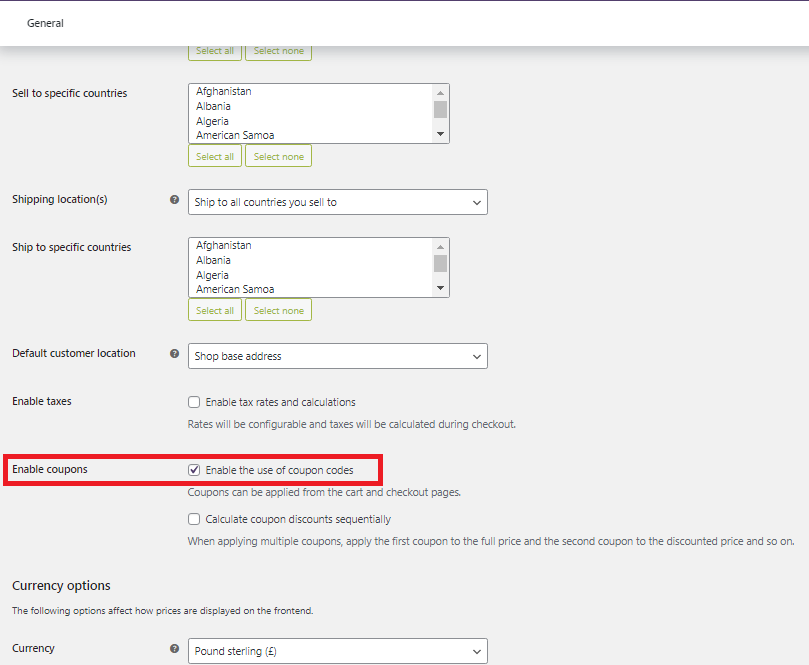Select Albania in Ship to specific countries list
809x665 pixels.
coord(213,261)
